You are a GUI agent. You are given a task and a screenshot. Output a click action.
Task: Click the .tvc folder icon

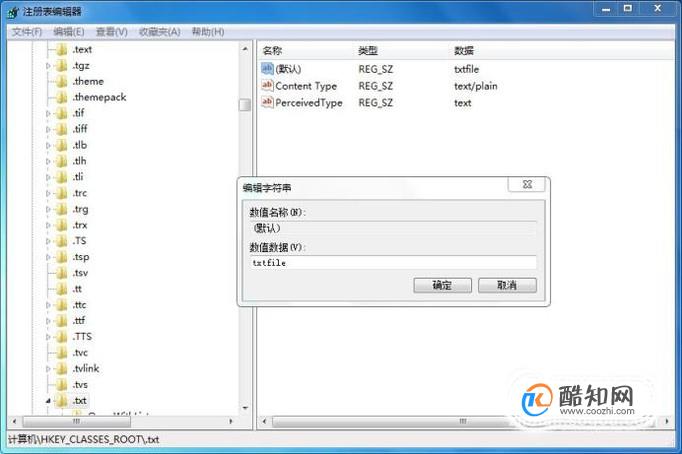[62, 353]
